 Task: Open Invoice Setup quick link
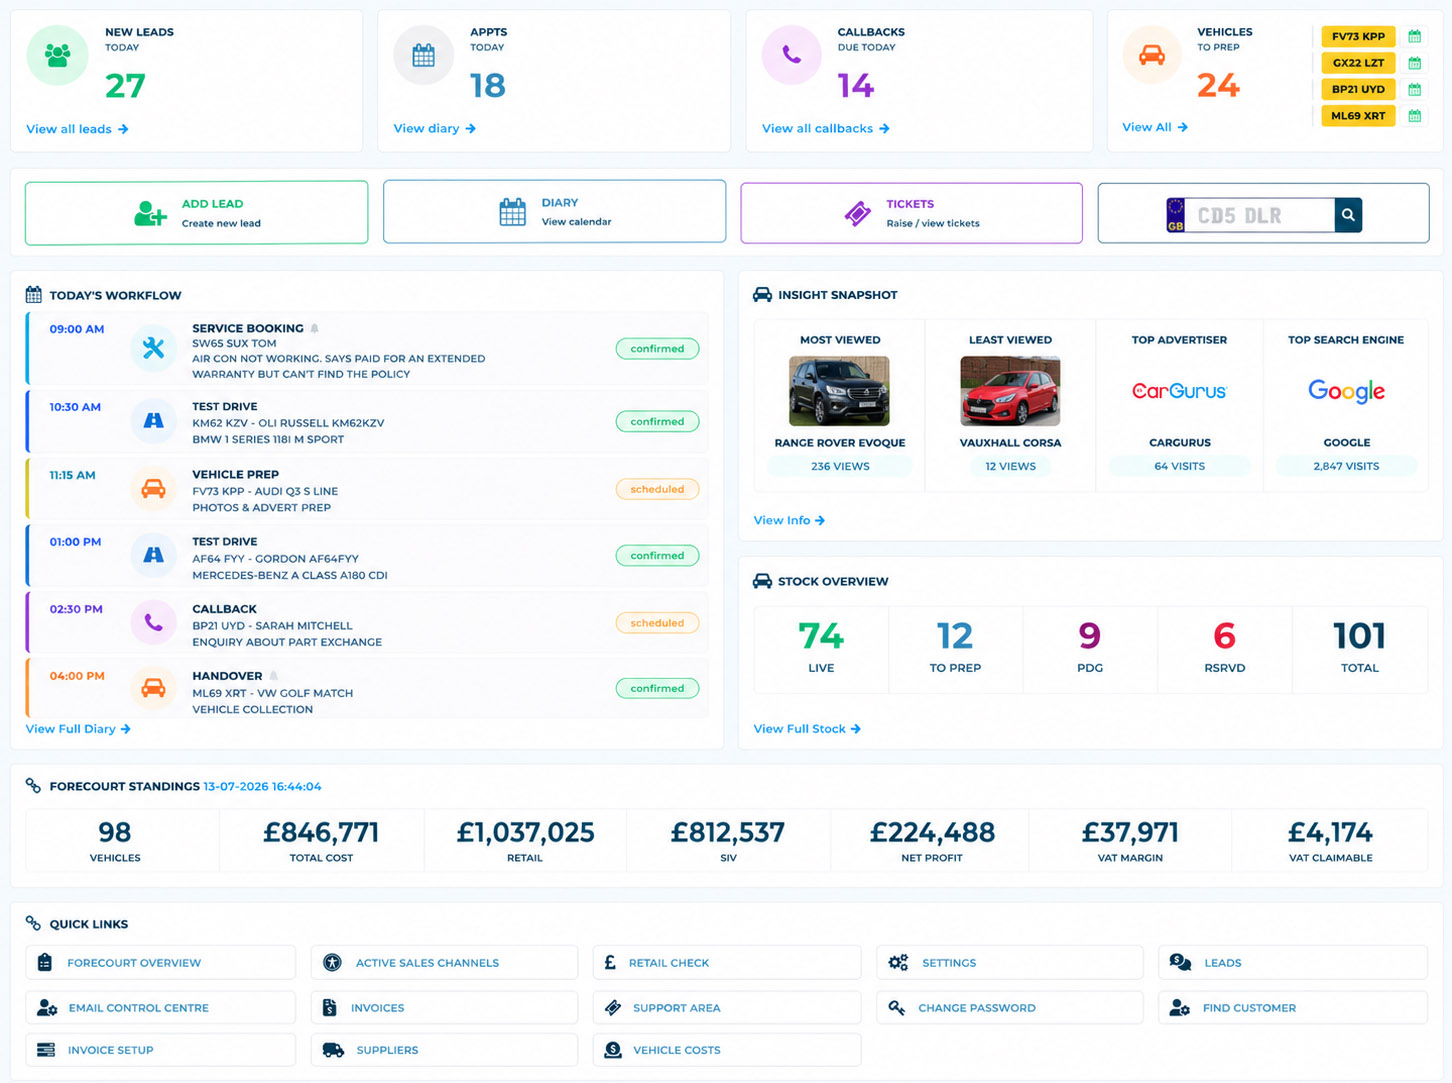click(x=161, y=1050)
